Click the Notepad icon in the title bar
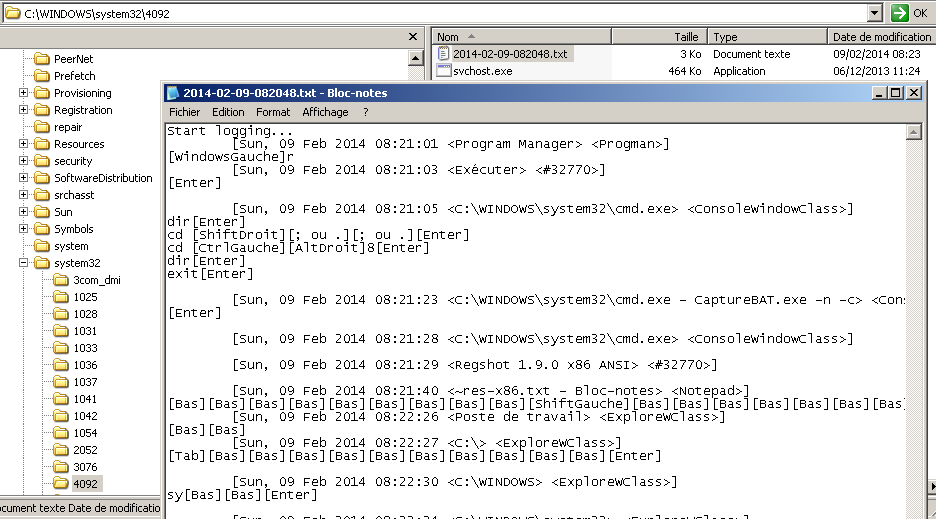936x519 pixels. (173, 93)
